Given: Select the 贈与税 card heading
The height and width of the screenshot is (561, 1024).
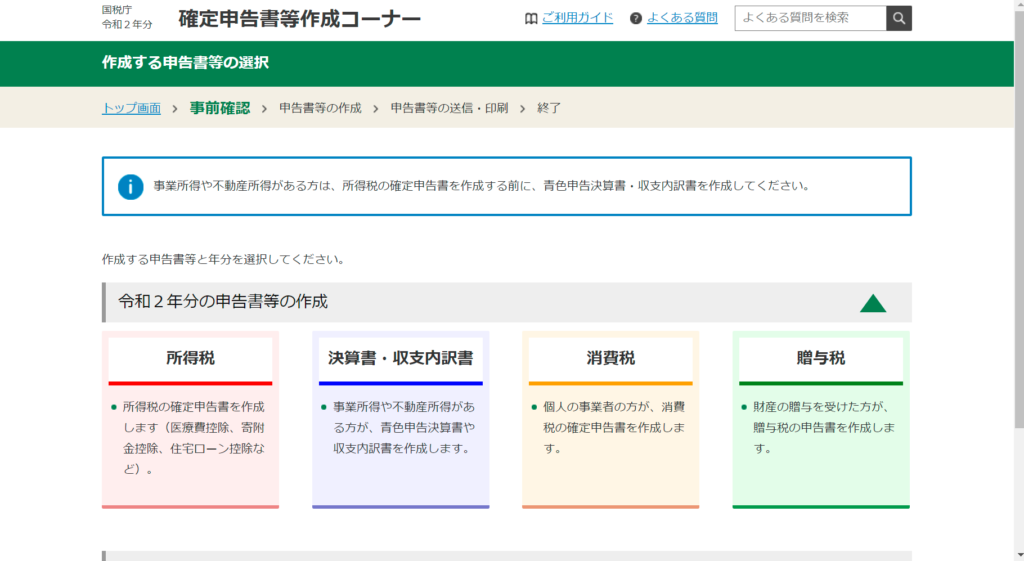Looking at the screenshot, I should [x=820, y=358].
